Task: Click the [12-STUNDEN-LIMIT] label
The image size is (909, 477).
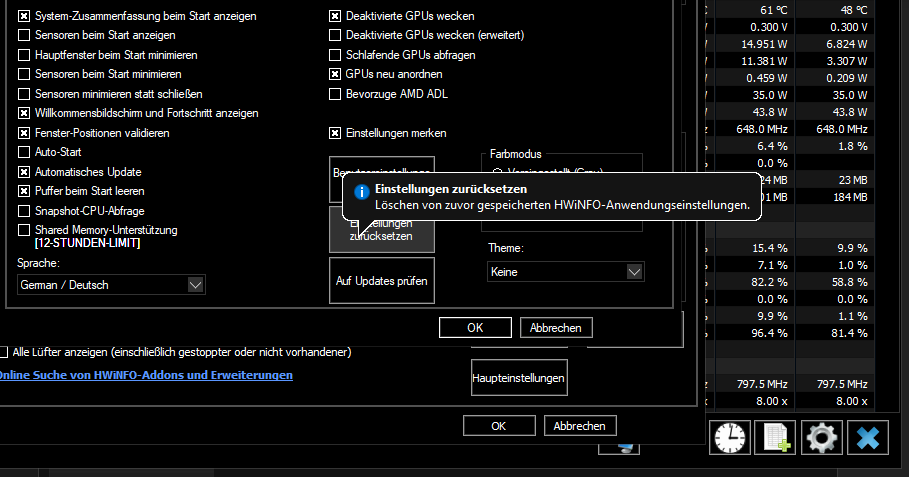Action: pos(88,243)
